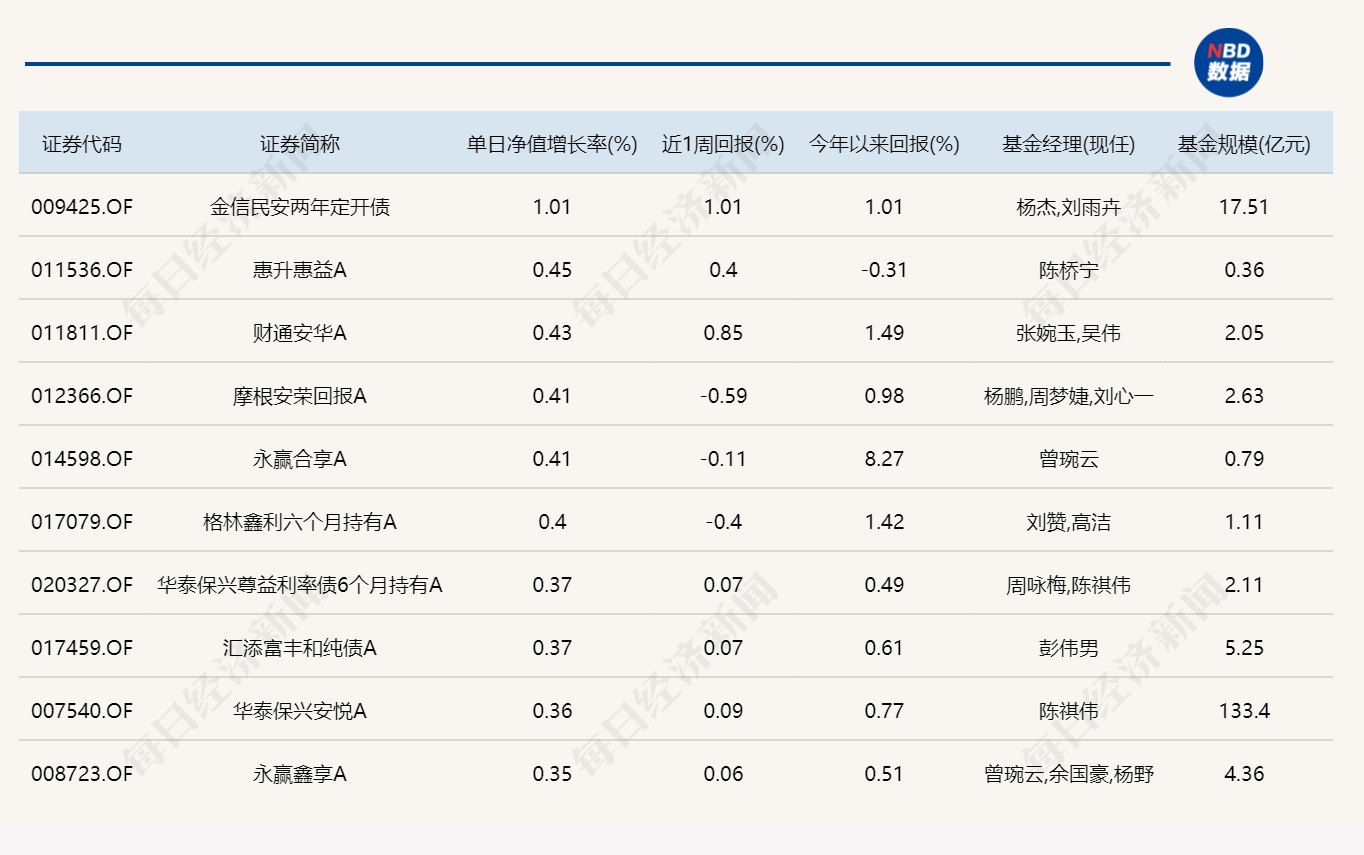The width and height of the screenshot is (1364, 855).
Task: Click fund name 摩根安荣回报A
Action: click(x=300, y=396)
